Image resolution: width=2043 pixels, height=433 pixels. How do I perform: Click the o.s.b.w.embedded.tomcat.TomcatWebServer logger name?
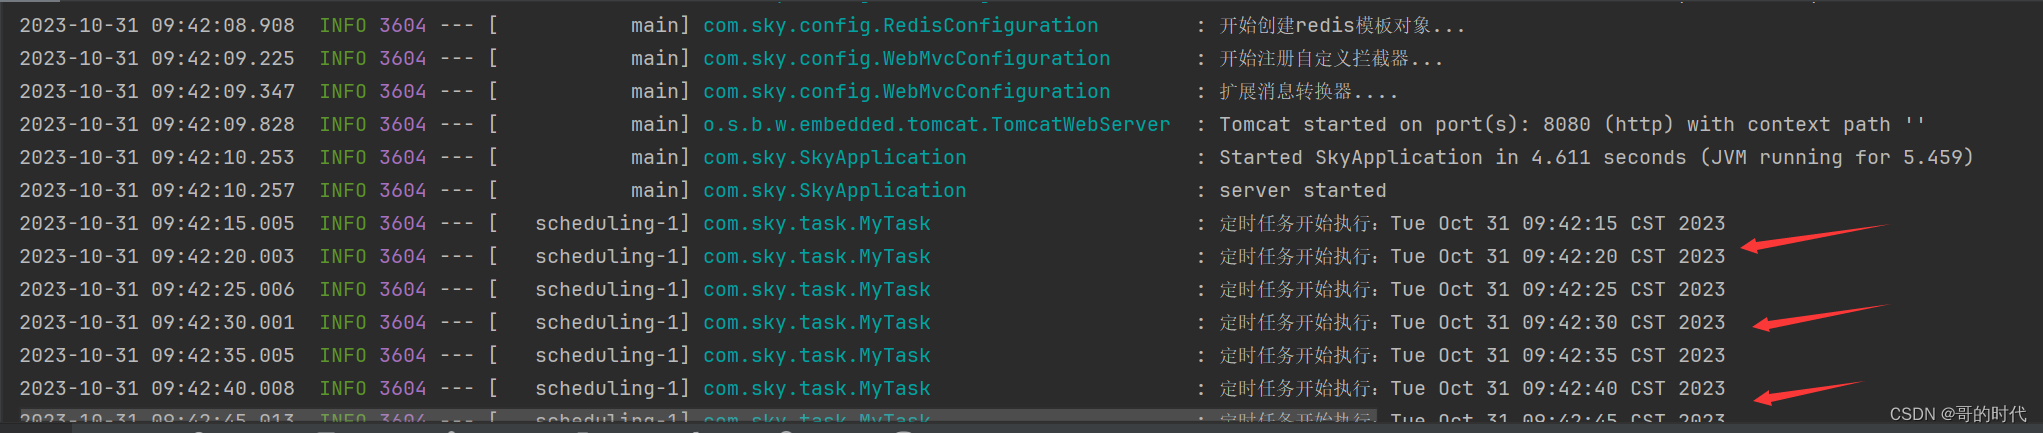(936, 125)
